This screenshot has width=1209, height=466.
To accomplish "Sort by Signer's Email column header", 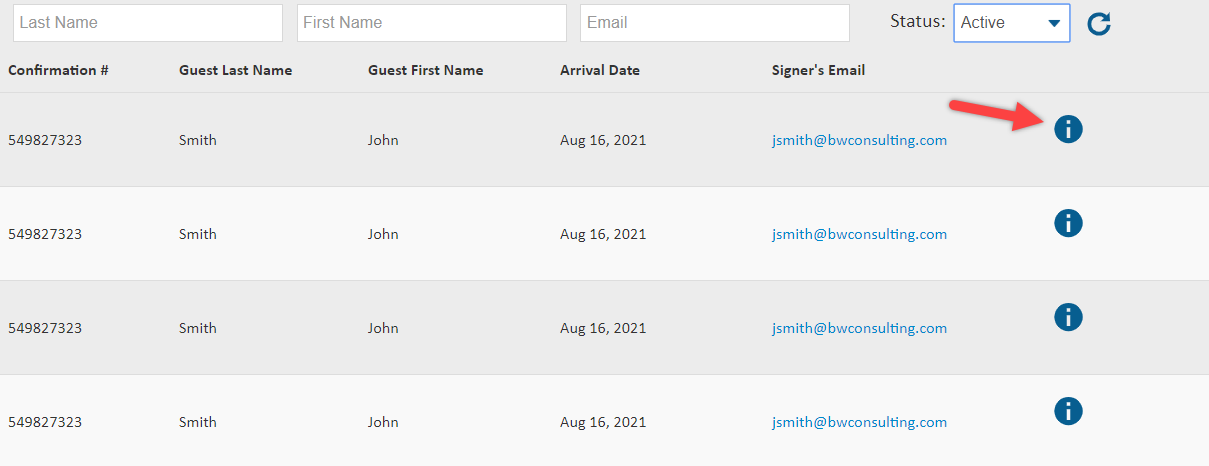I will click(x=819, y=71).
